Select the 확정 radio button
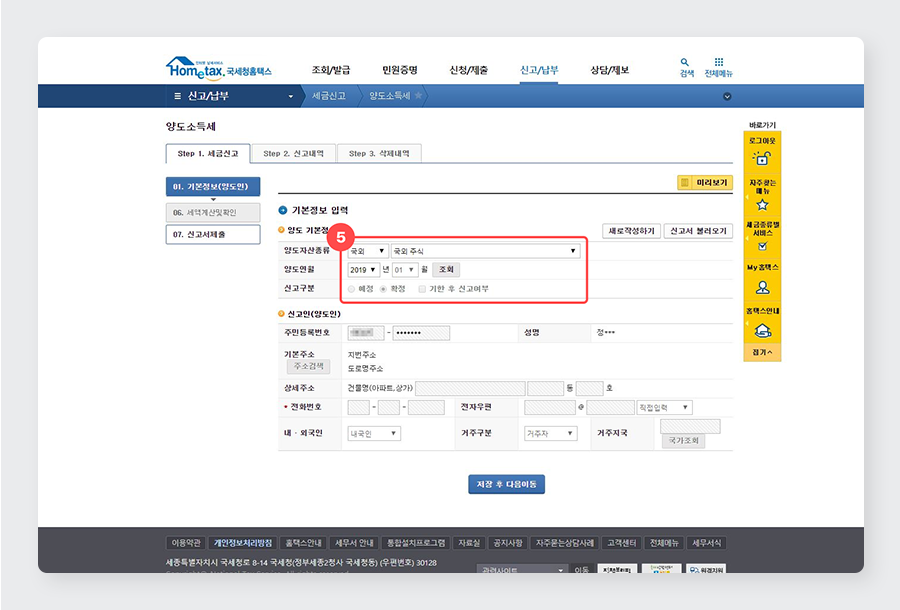Viewport: 900px width, 610px height. click(x=383, y=289)
